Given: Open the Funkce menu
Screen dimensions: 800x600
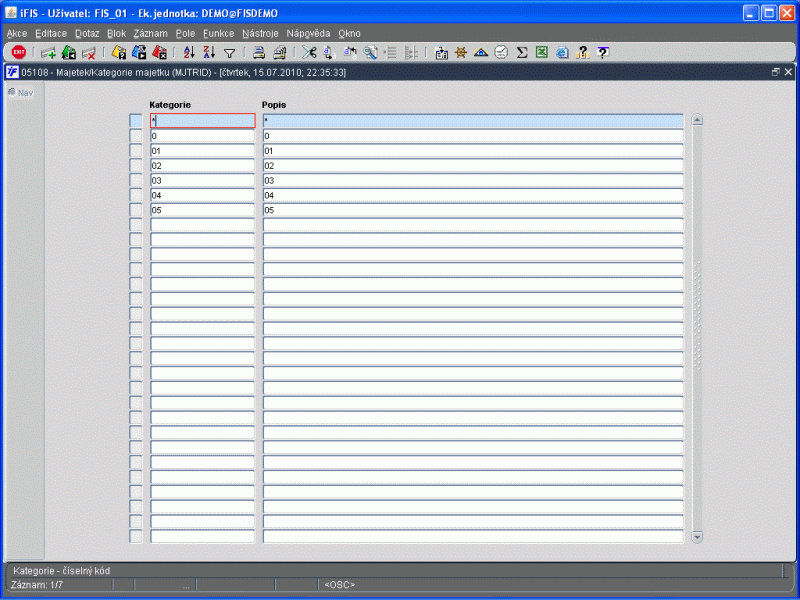Looking at the screenshot, I should tap(218, 33).
